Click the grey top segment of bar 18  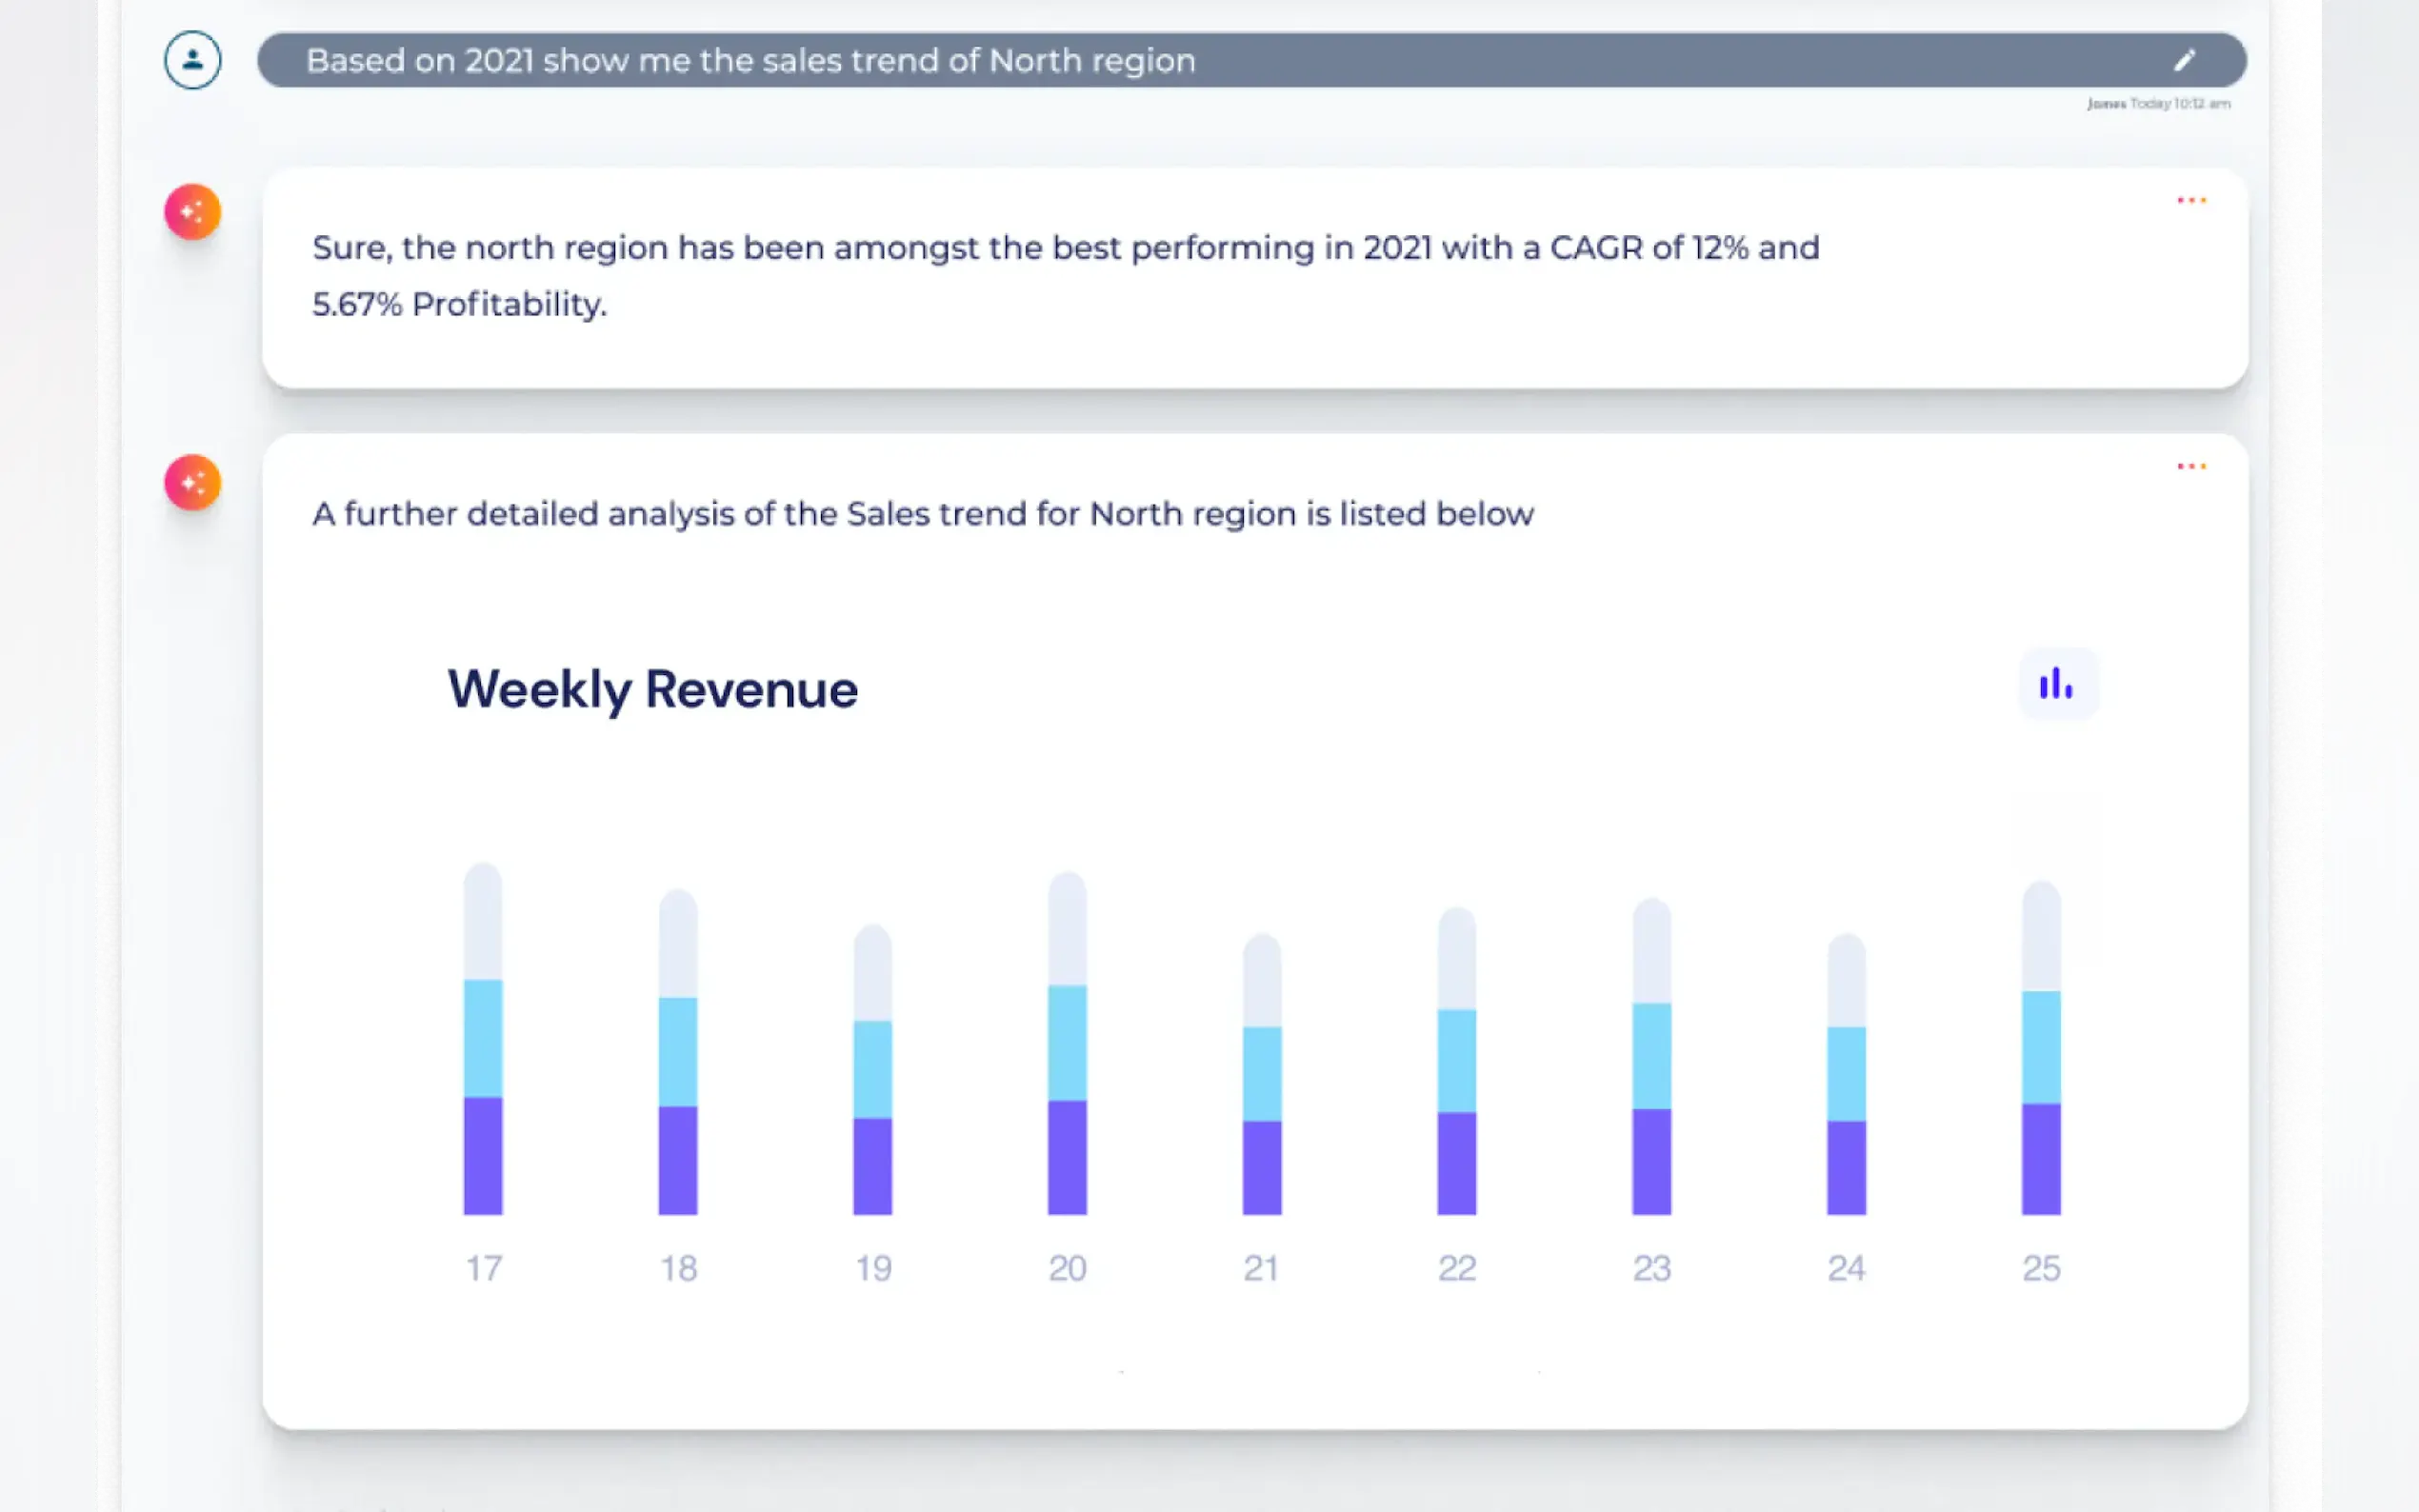678,945
